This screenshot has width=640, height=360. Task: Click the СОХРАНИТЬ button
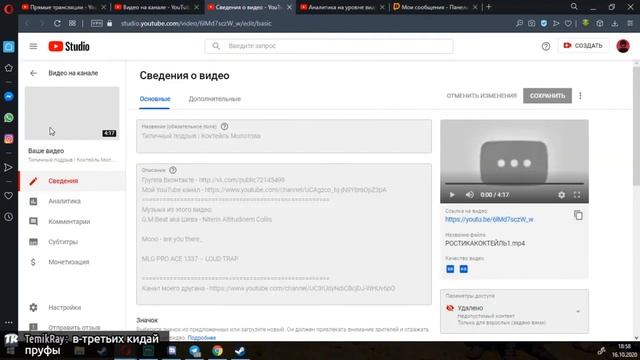pyautogui.click(x=547, y=96)
